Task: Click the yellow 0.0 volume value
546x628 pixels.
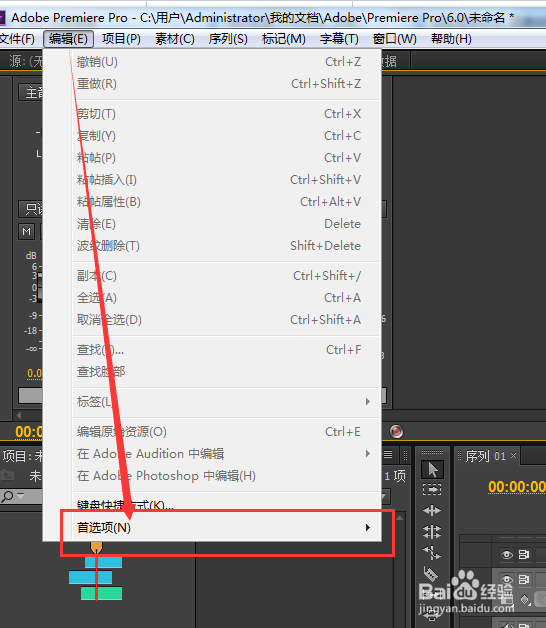Action: point(34,373)
